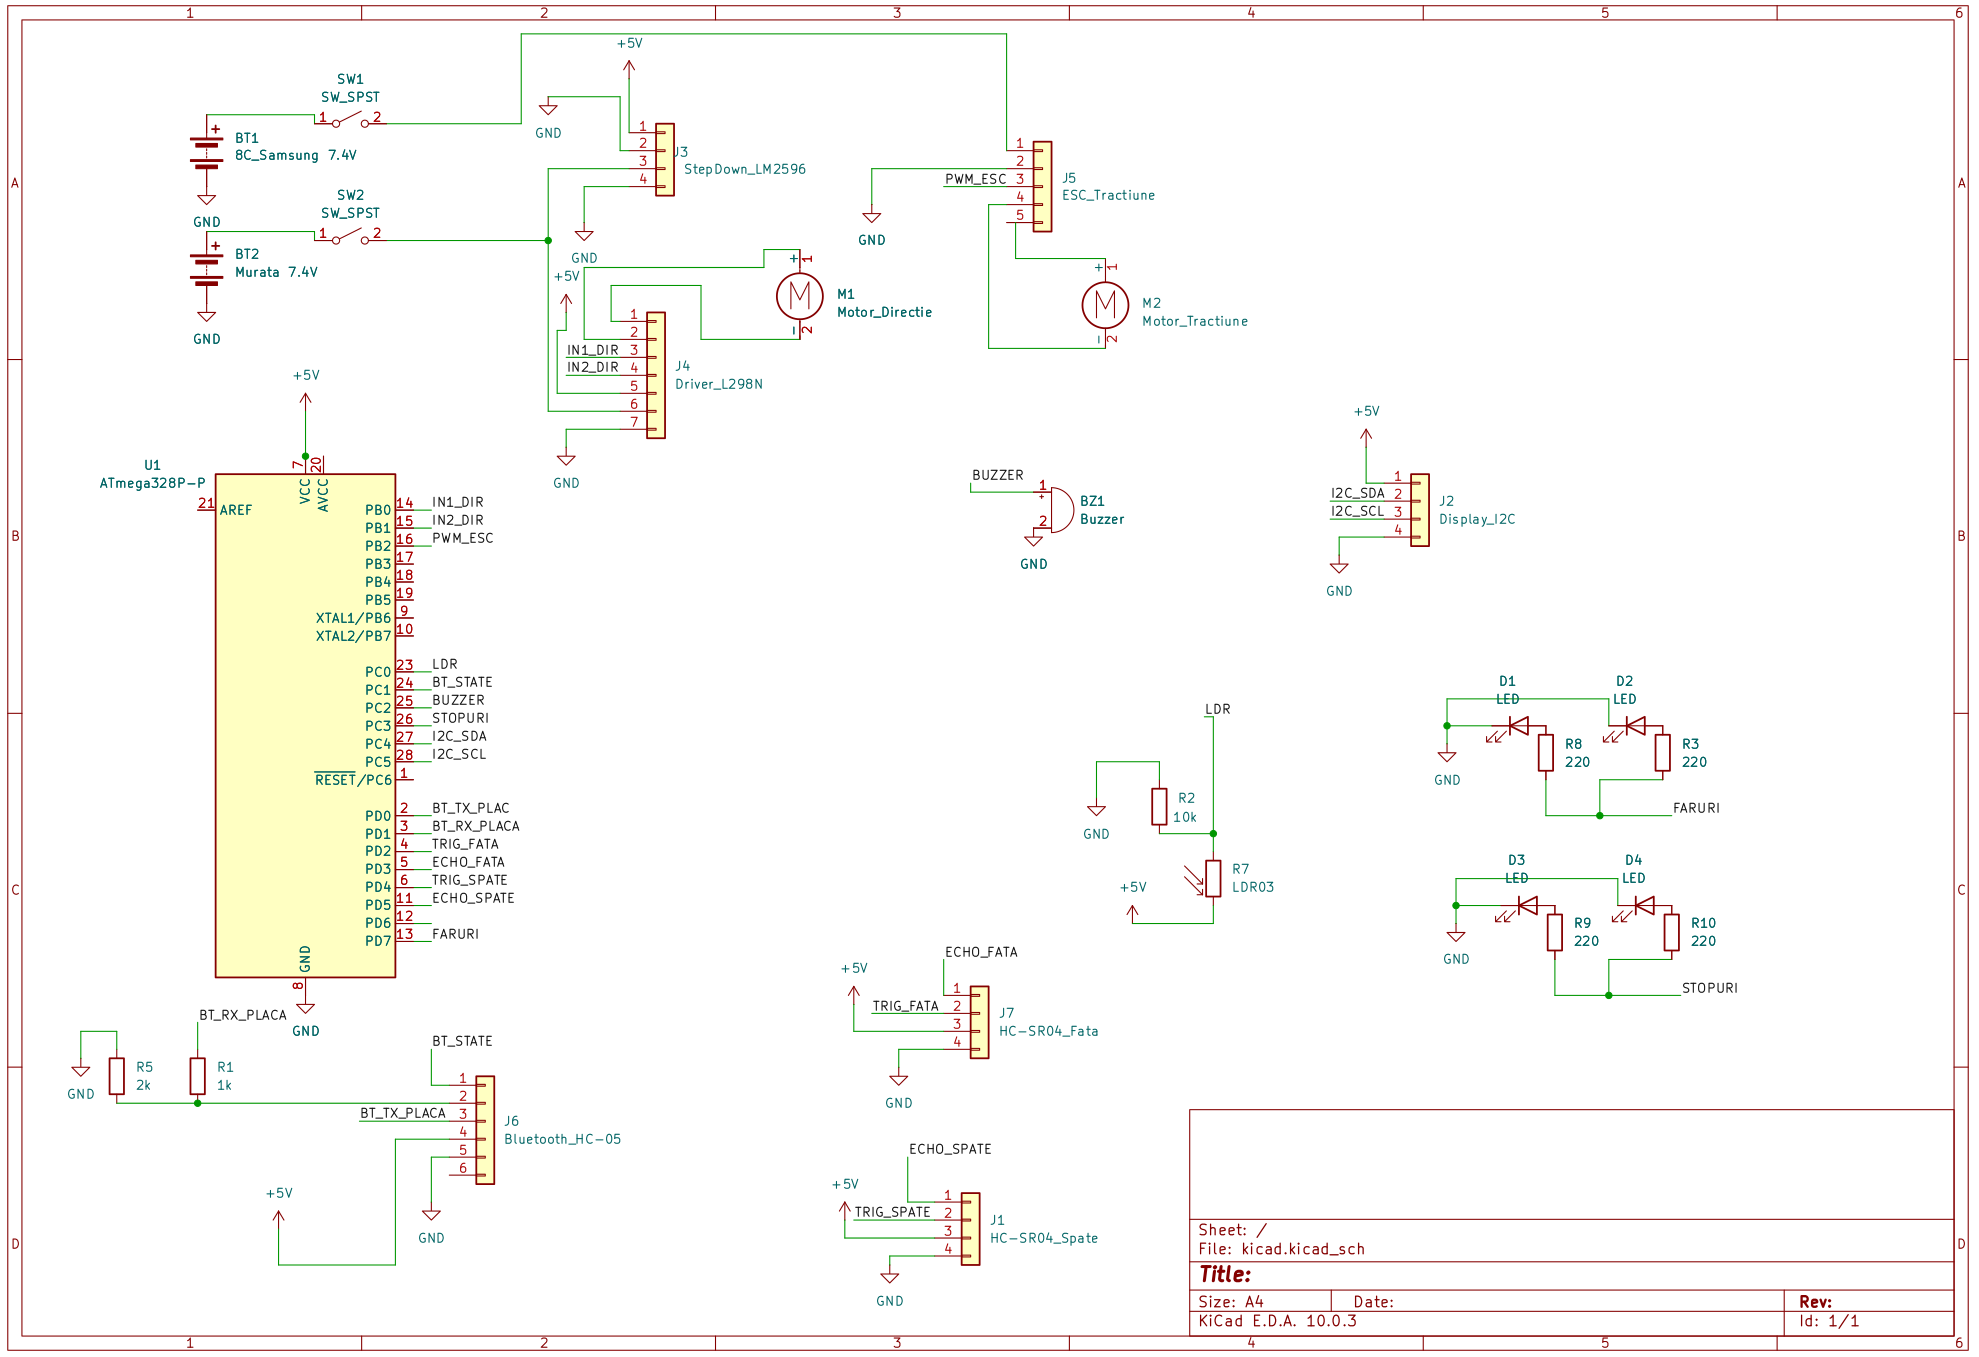Select the J1 HC-SR04_Spate connector symbol
Screen dimensions: 1979x1357
point(971,1229)
